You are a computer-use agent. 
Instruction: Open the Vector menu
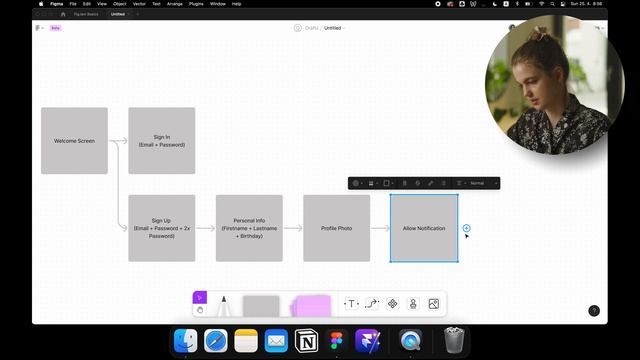pos(139,4)
